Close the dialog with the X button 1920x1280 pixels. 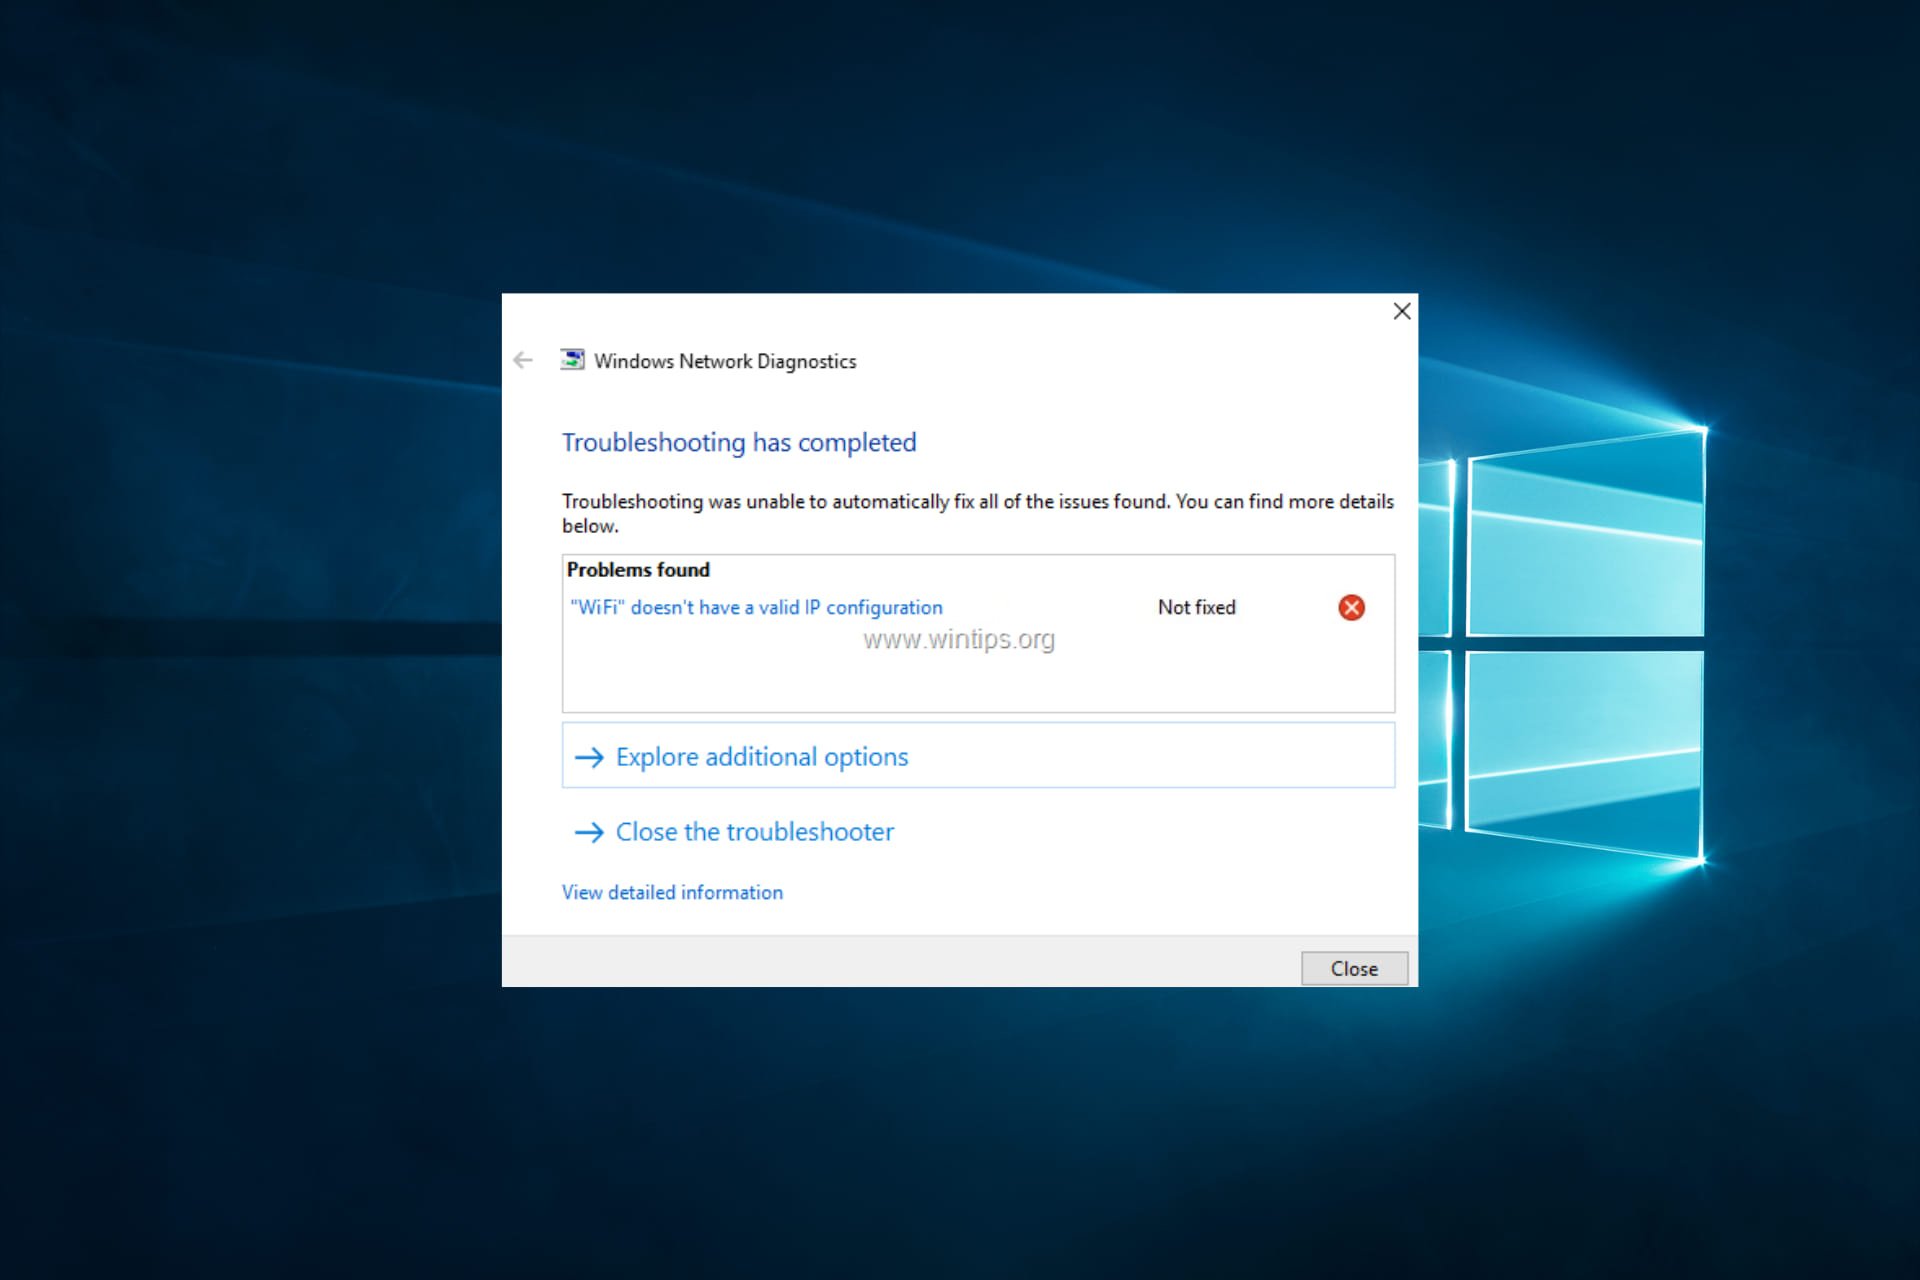pos(1402,311)
